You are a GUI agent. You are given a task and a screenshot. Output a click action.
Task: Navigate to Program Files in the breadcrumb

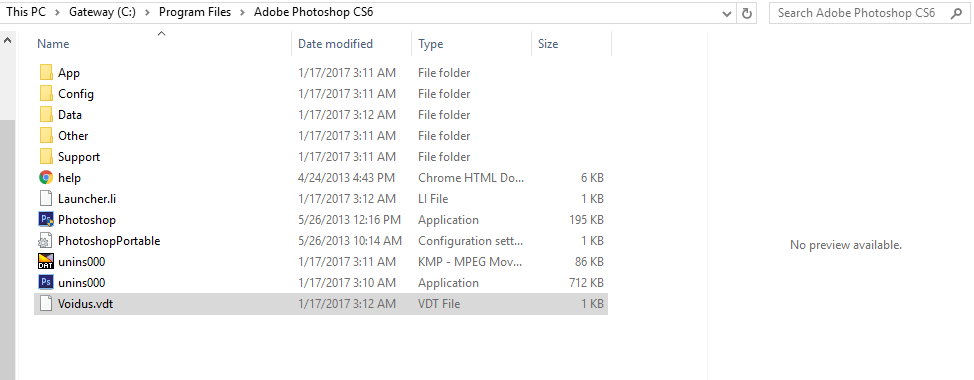195,12
